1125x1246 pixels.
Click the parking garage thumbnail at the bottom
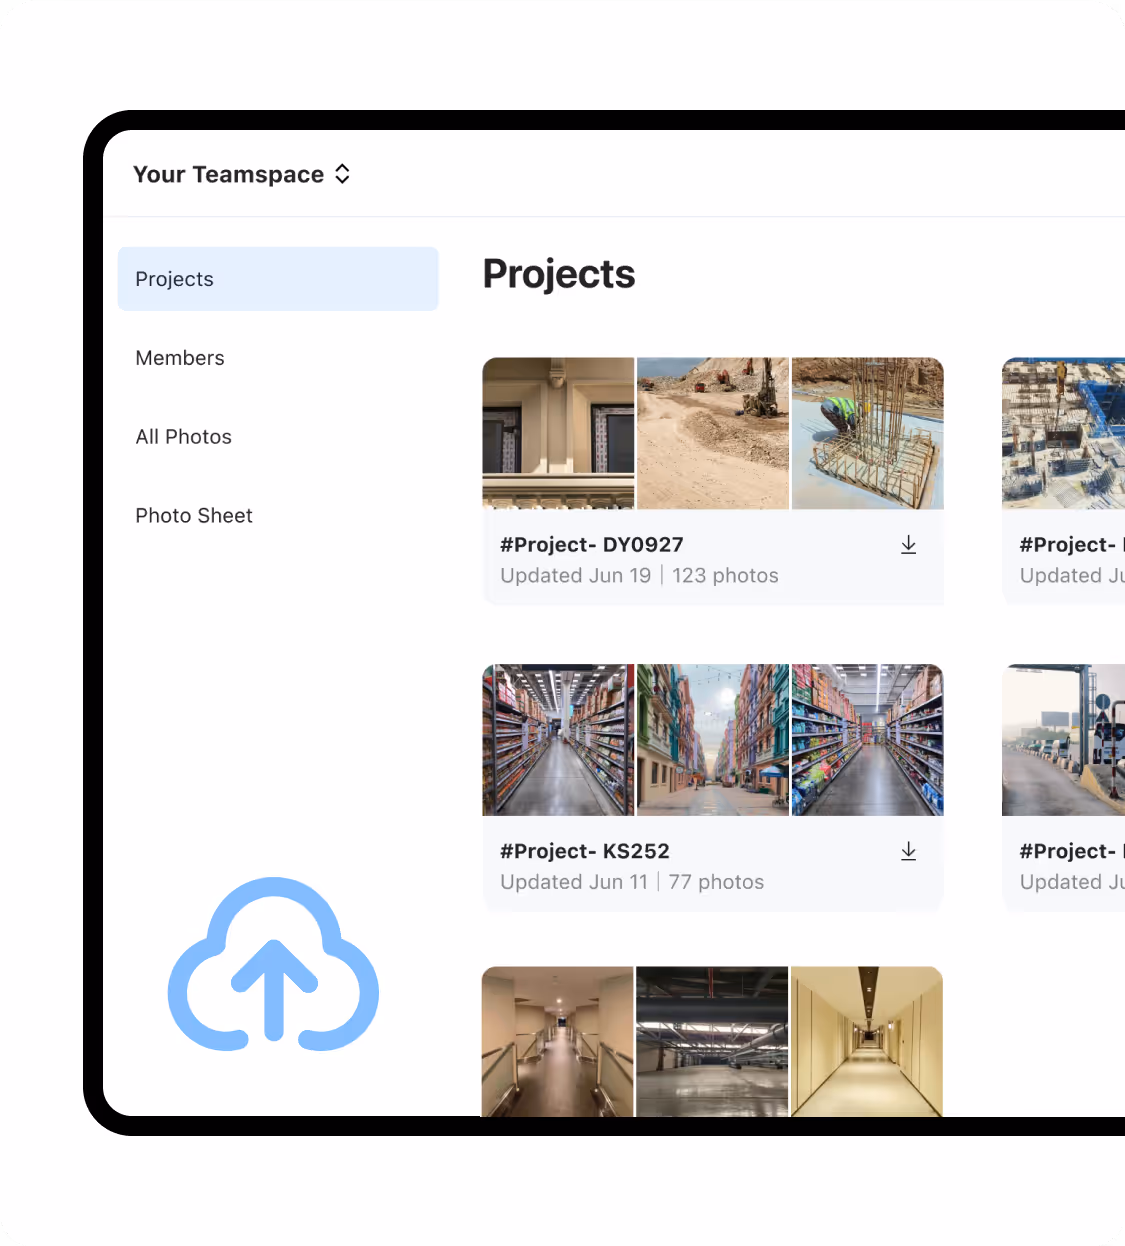712,1042
